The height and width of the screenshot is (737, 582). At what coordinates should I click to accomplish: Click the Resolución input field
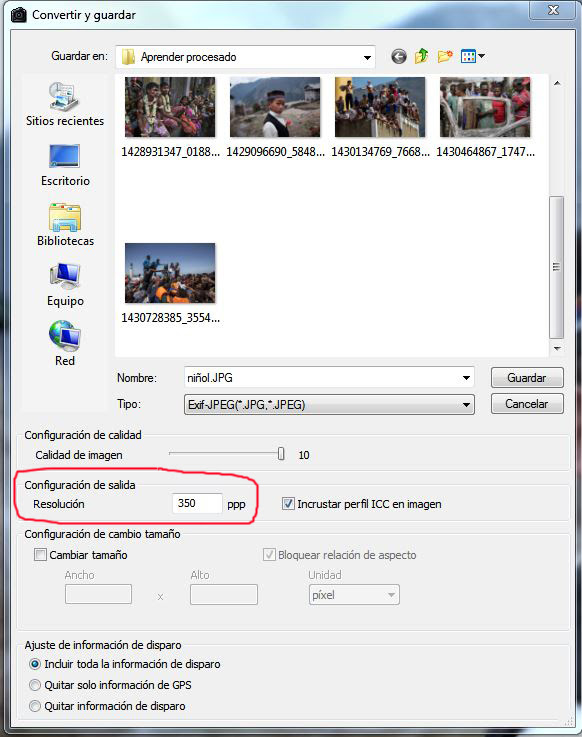click(x=197, y=503)
